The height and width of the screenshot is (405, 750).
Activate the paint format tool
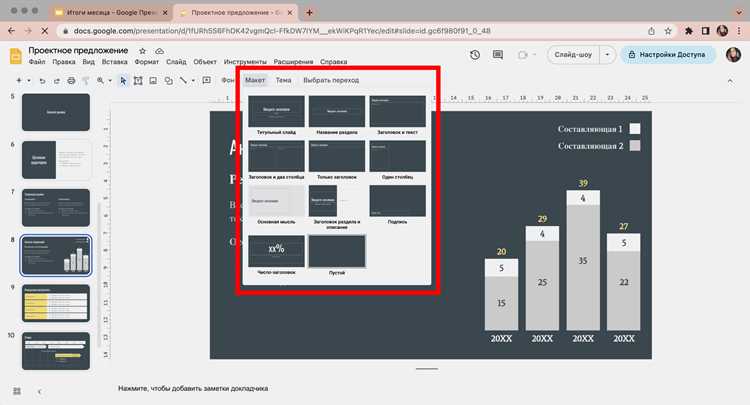pos(86,81)
